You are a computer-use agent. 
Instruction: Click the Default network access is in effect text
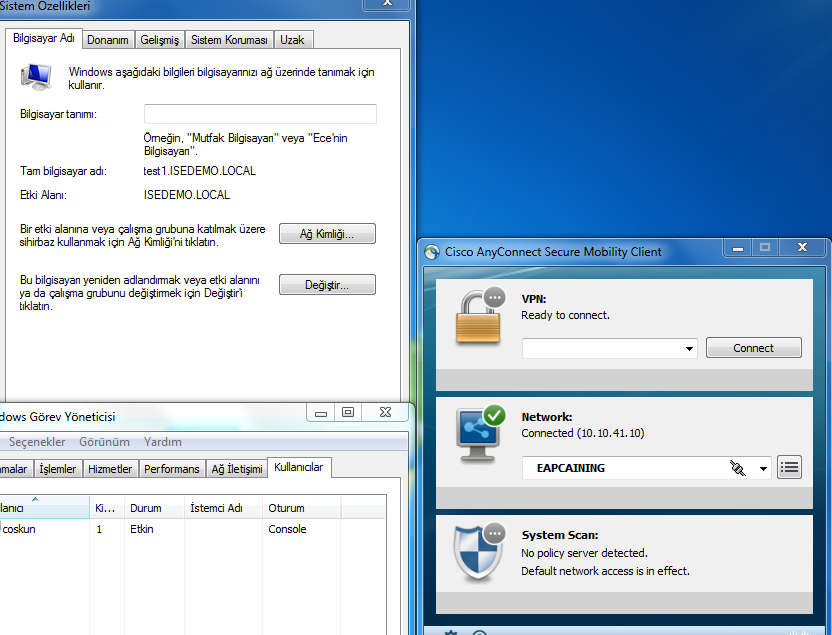pos(605,571)
